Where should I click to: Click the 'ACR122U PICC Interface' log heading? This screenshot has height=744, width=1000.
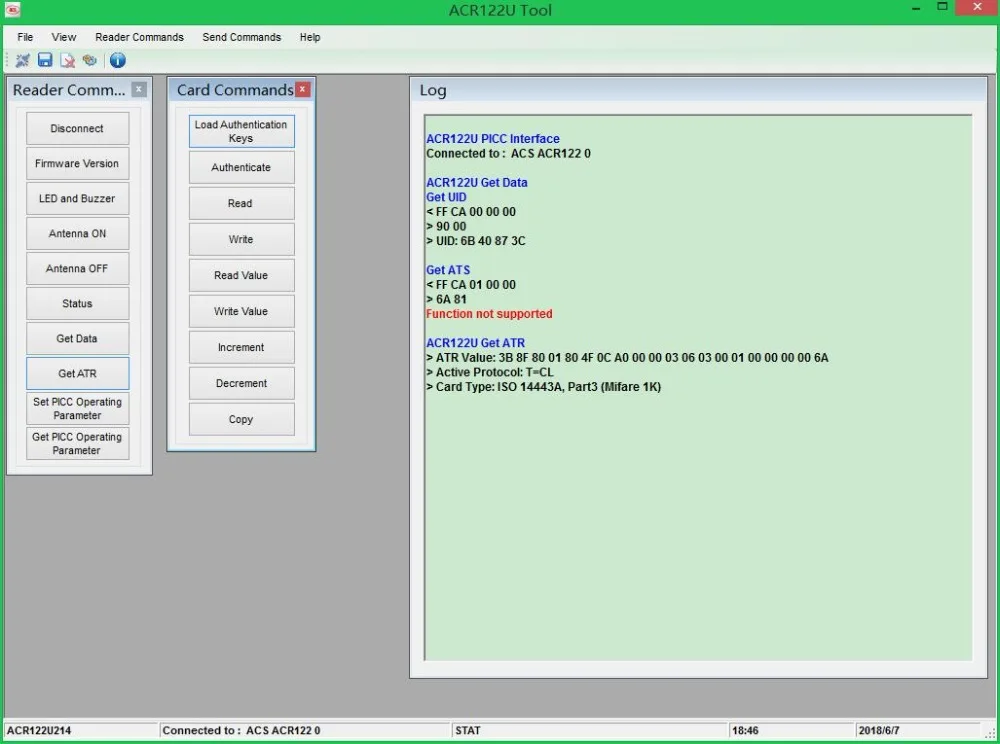(492, 138)
